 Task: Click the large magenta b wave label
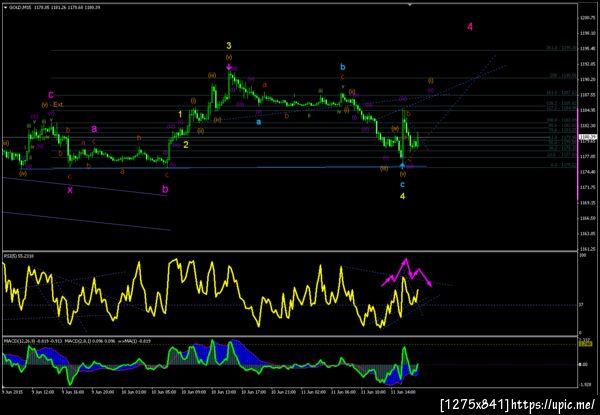click(165, 189)
